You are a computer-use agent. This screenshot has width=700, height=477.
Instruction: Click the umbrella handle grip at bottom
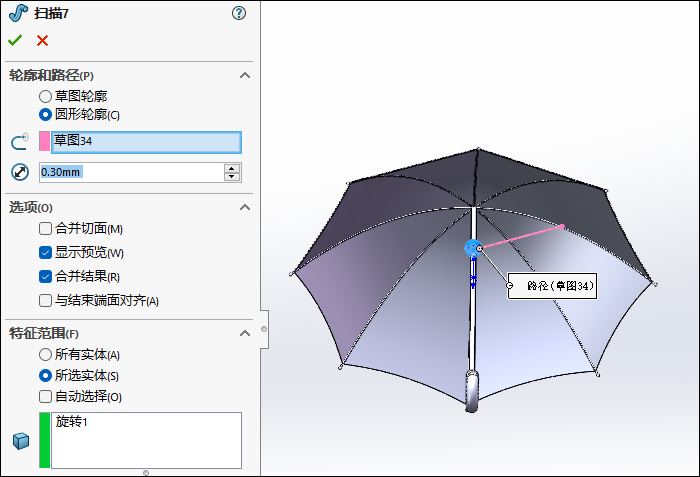[x=472, y=391]
